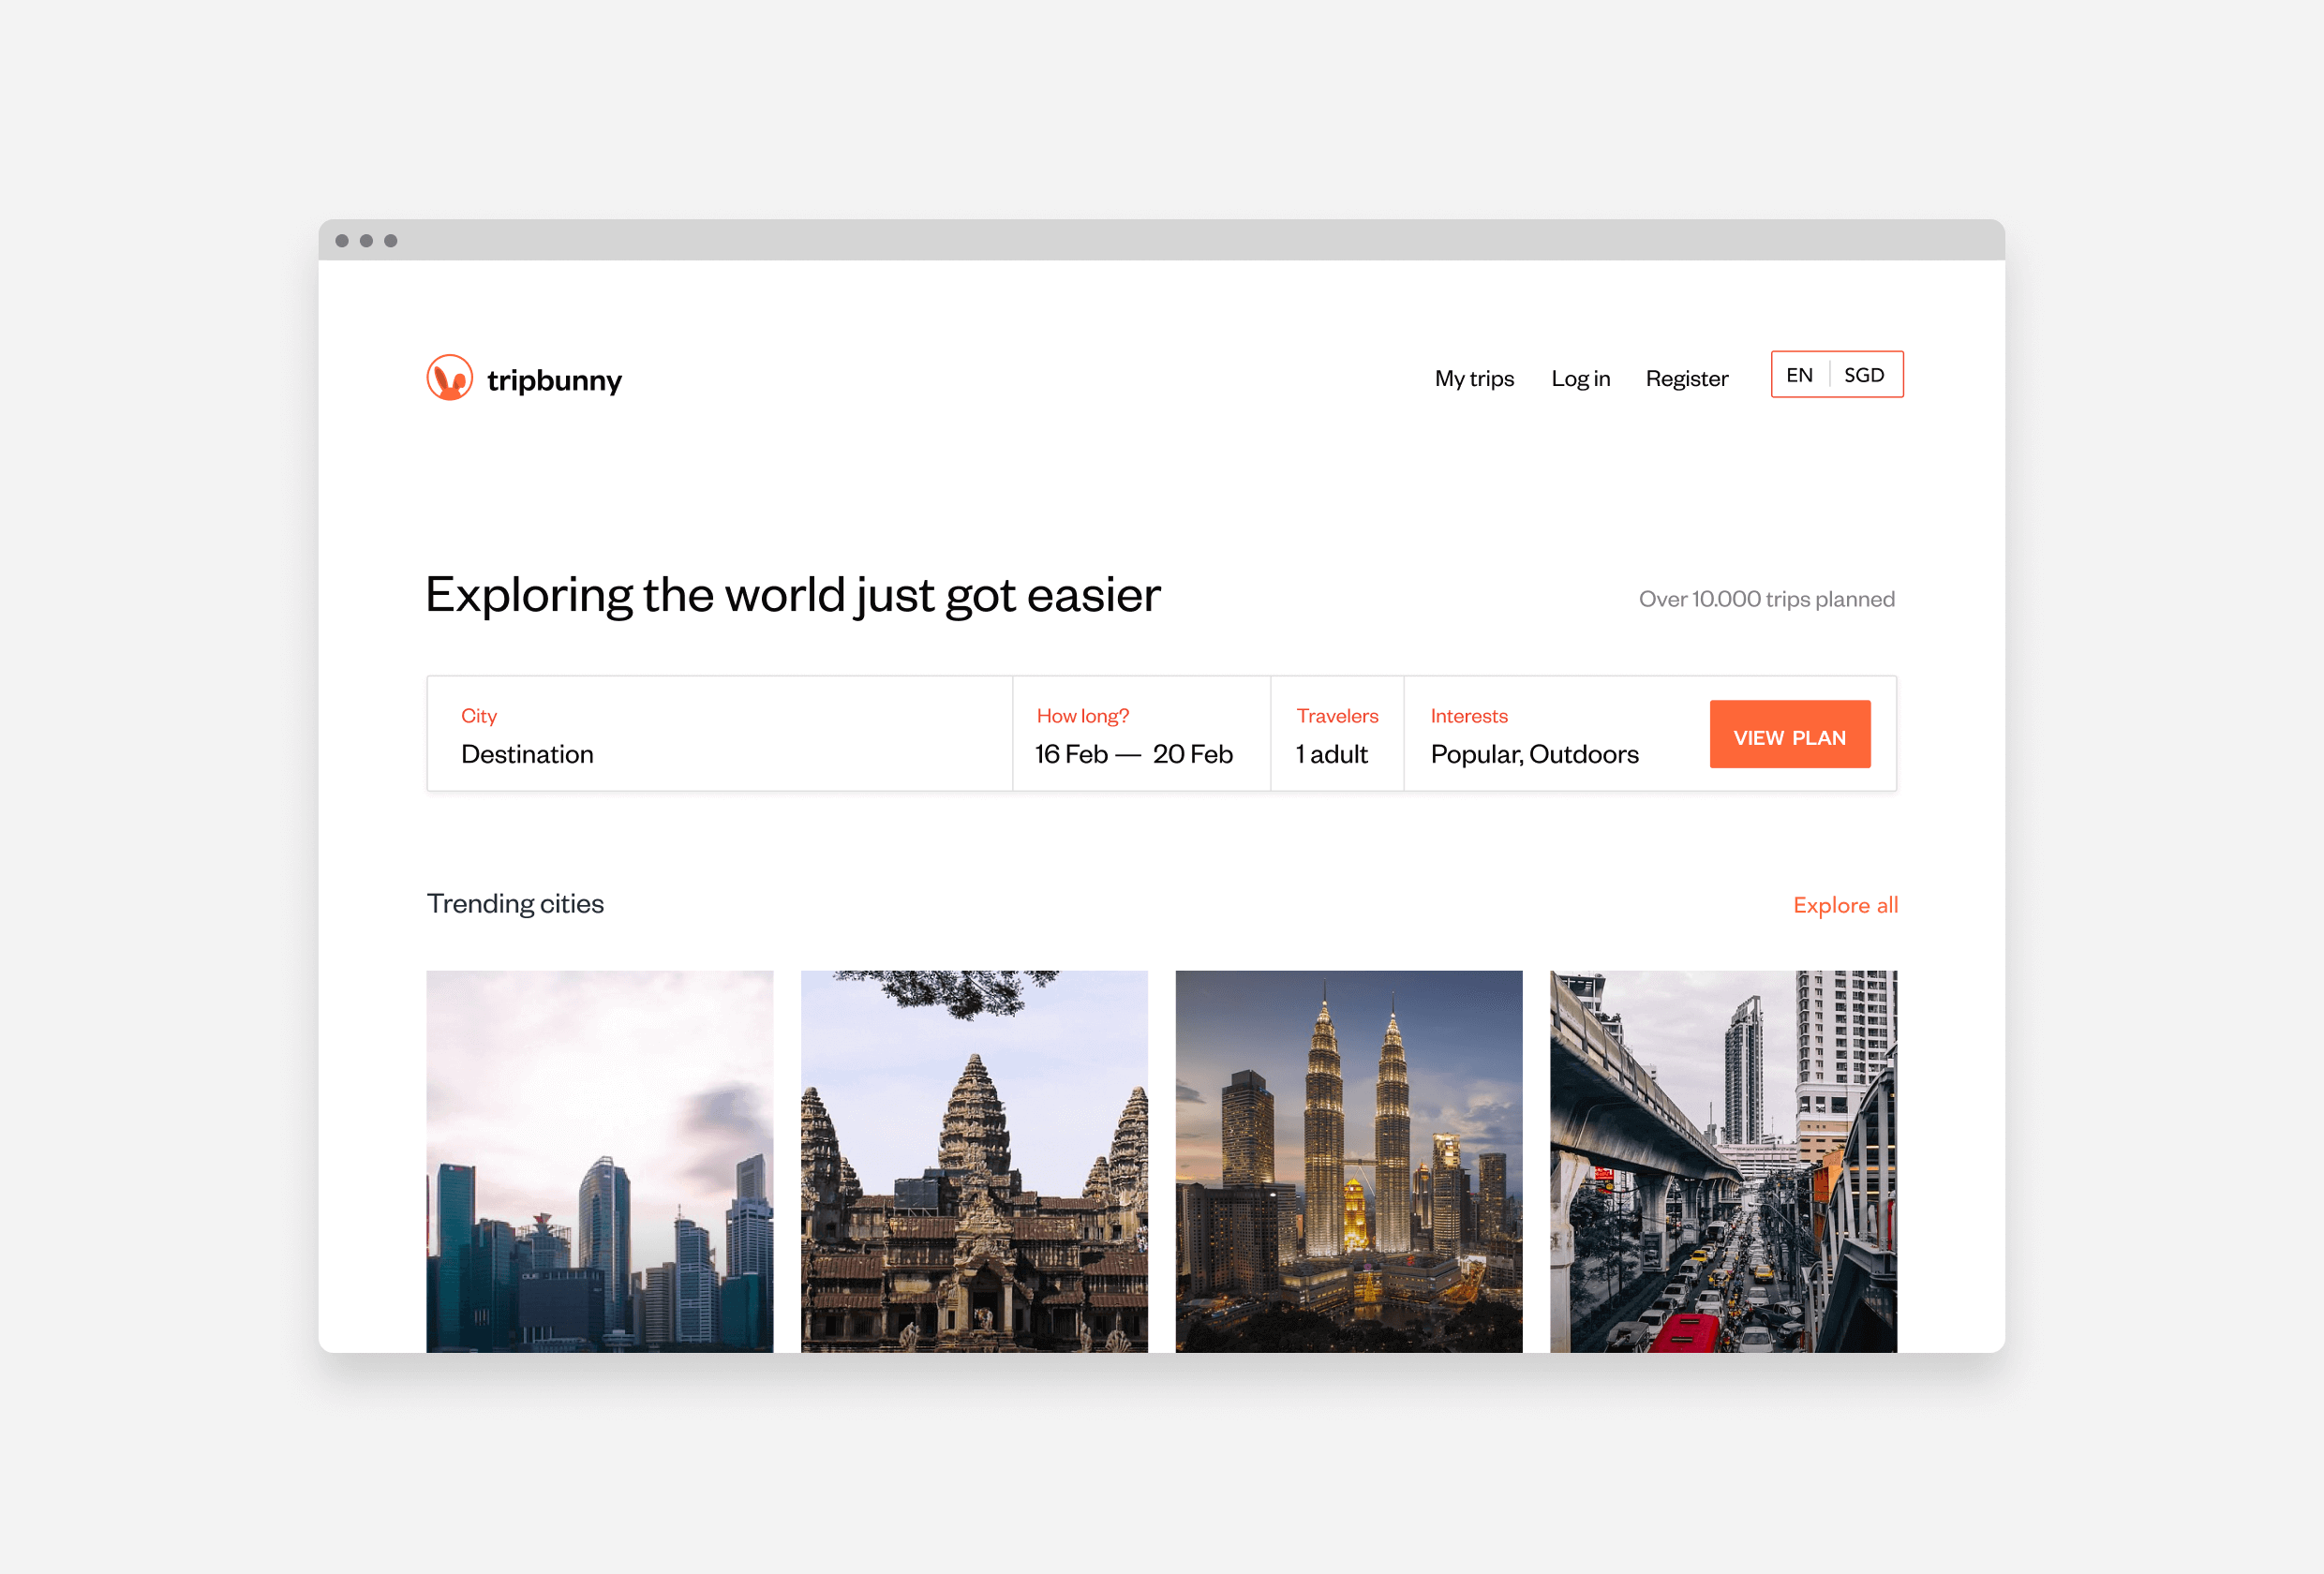Click the tripbunny rabbit logo icon

click(x=449, y=378)
